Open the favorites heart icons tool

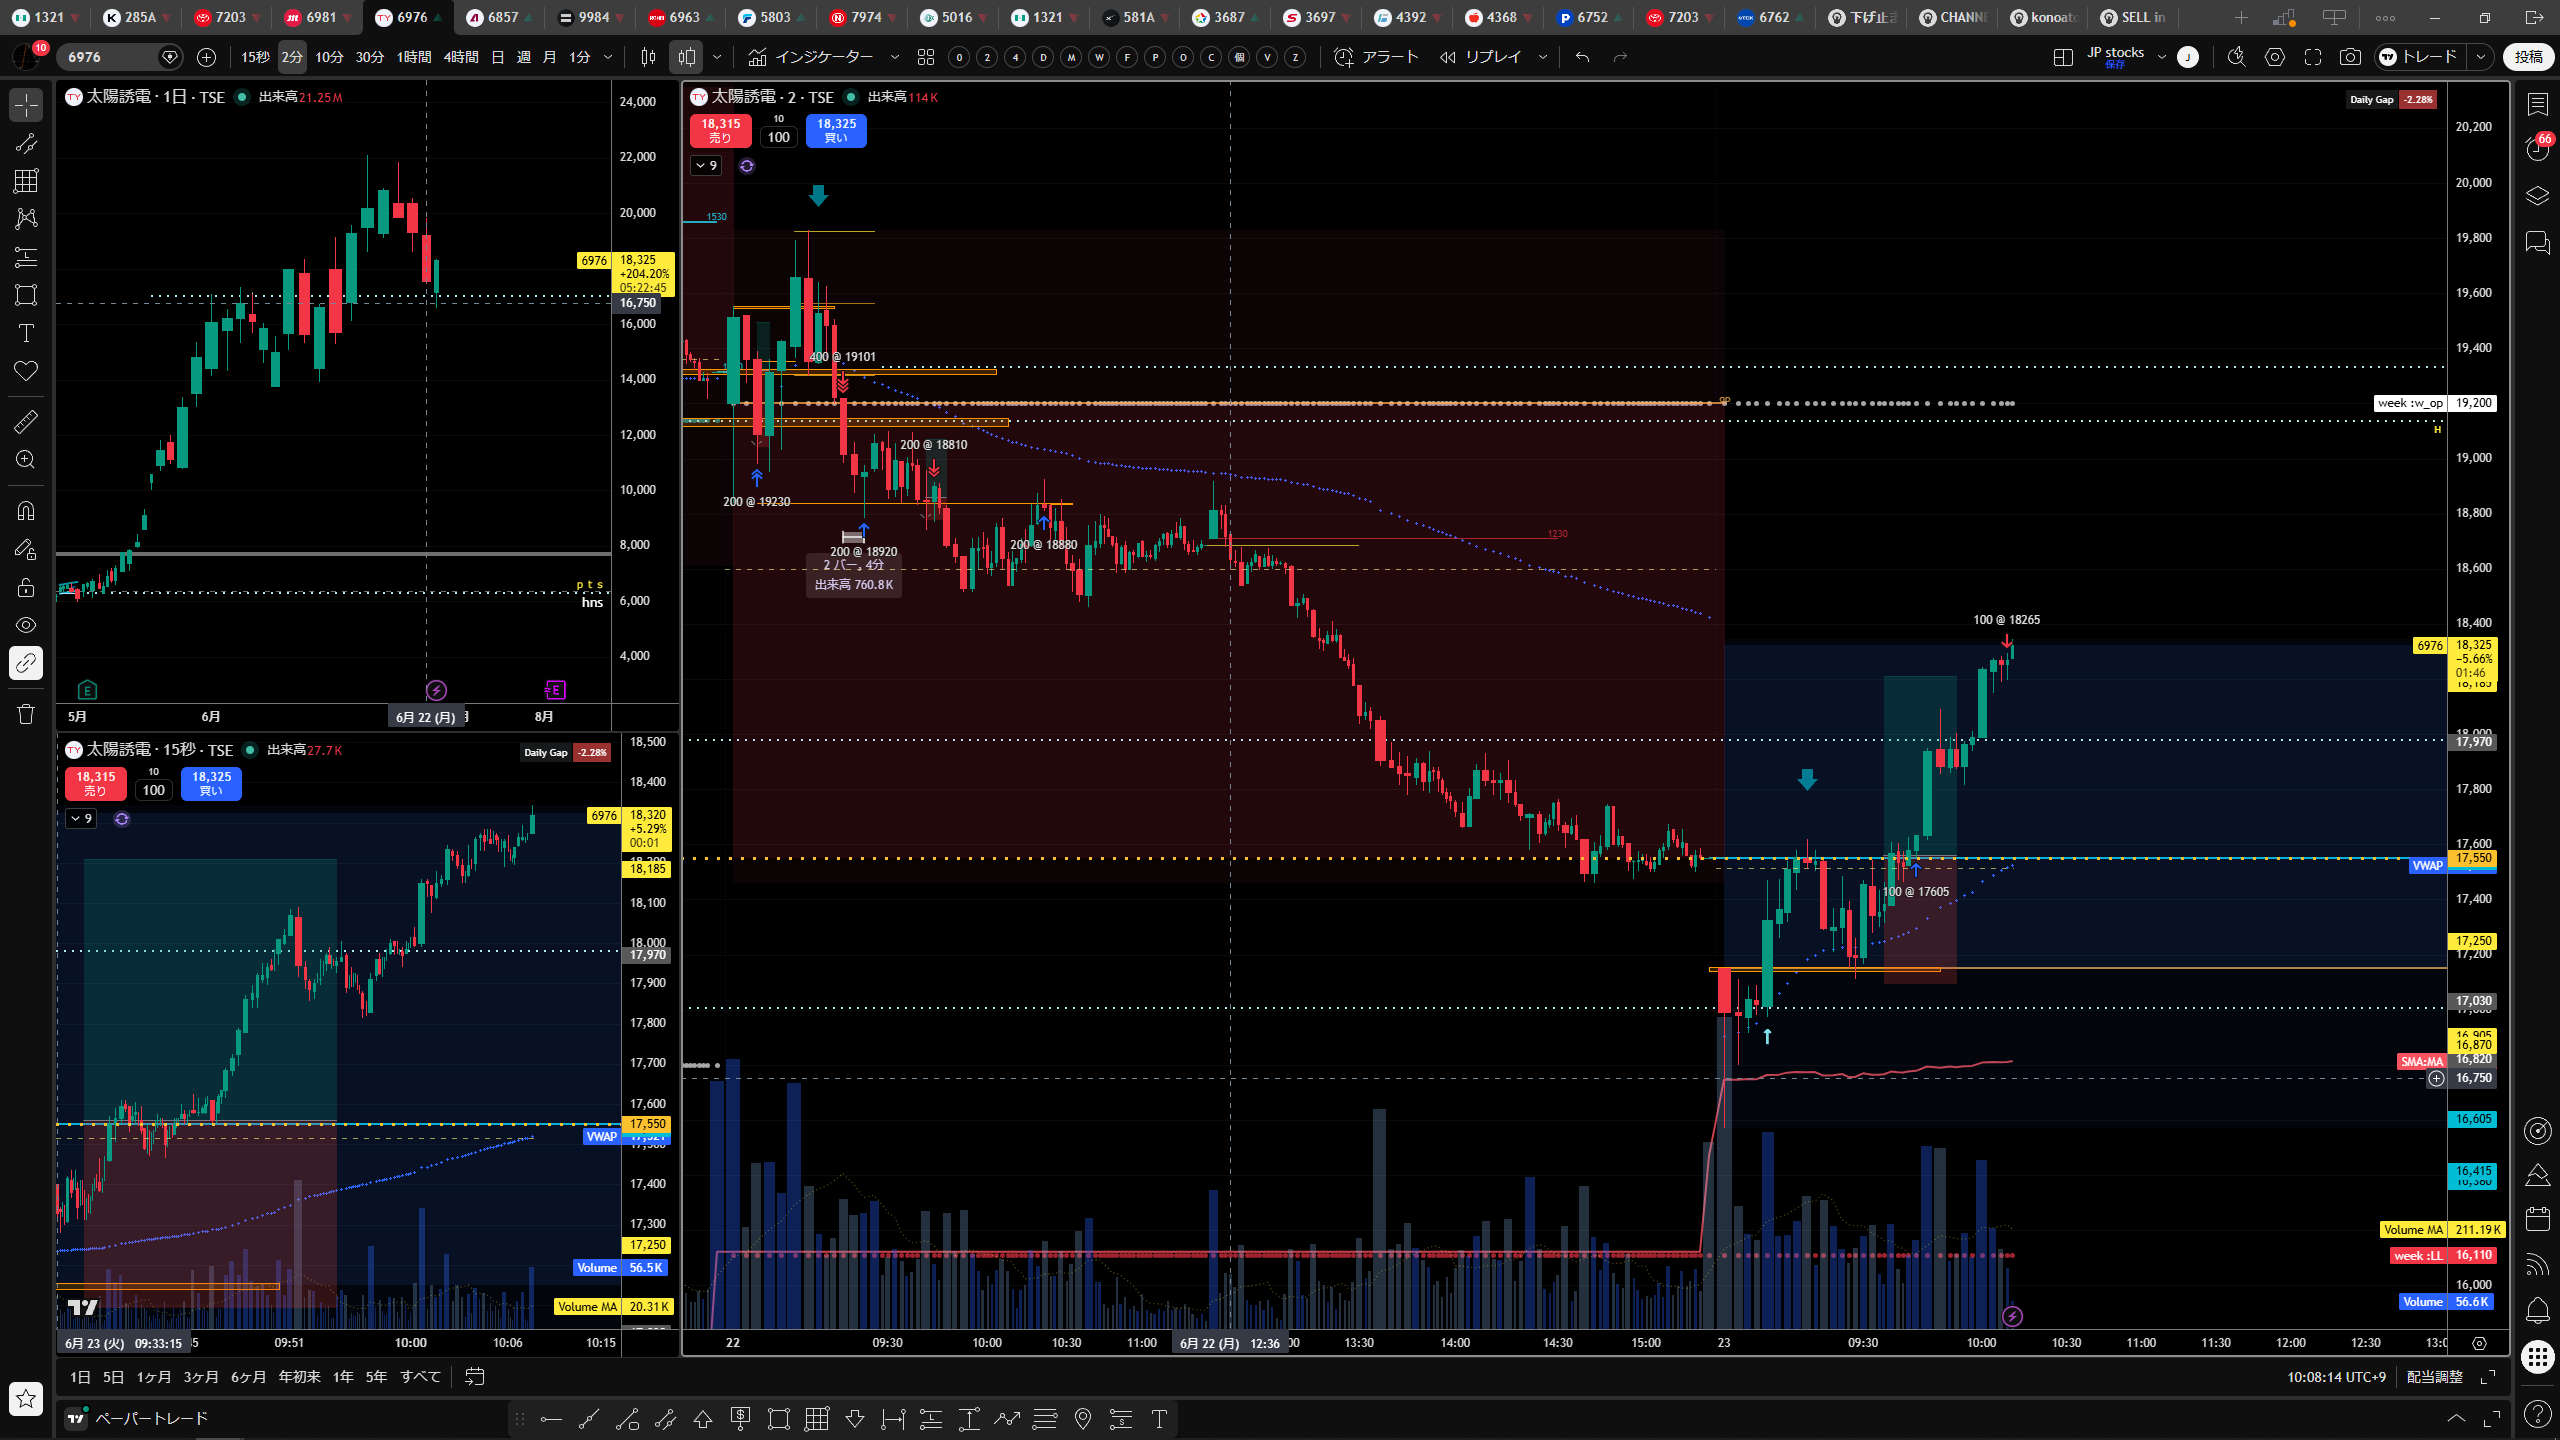coord(26,371)
